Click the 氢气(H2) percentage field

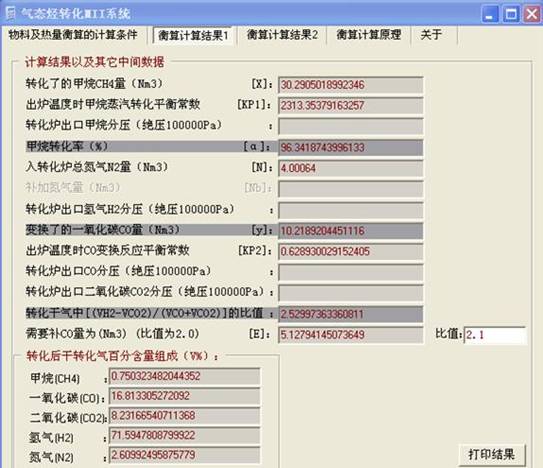pyautogui.click(x=185, y=435)
